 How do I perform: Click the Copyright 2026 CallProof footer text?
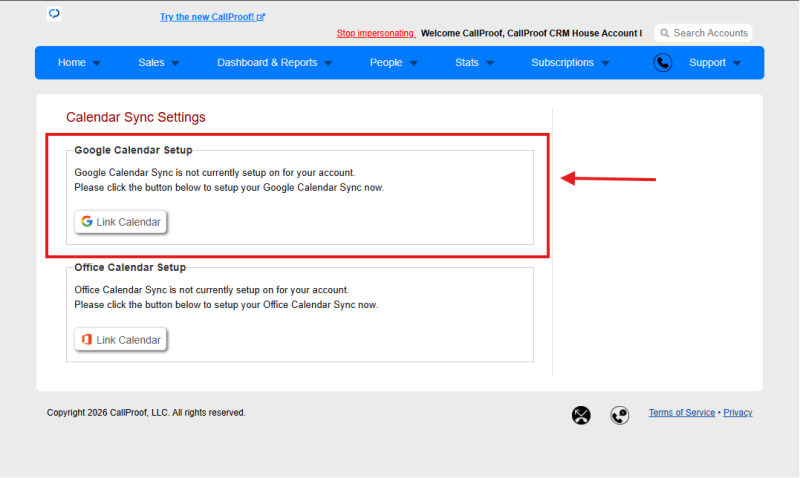point(146,412)
